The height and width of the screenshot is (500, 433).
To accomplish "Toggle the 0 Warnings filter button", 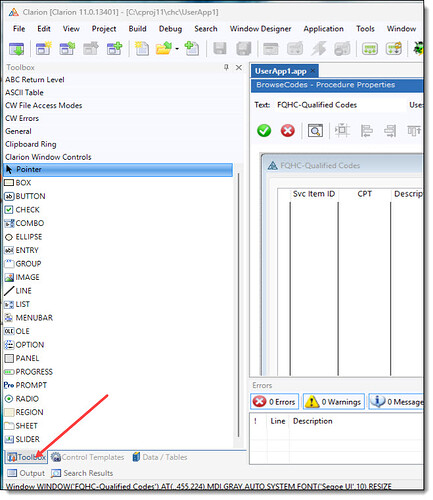I will tap(333, 402).
